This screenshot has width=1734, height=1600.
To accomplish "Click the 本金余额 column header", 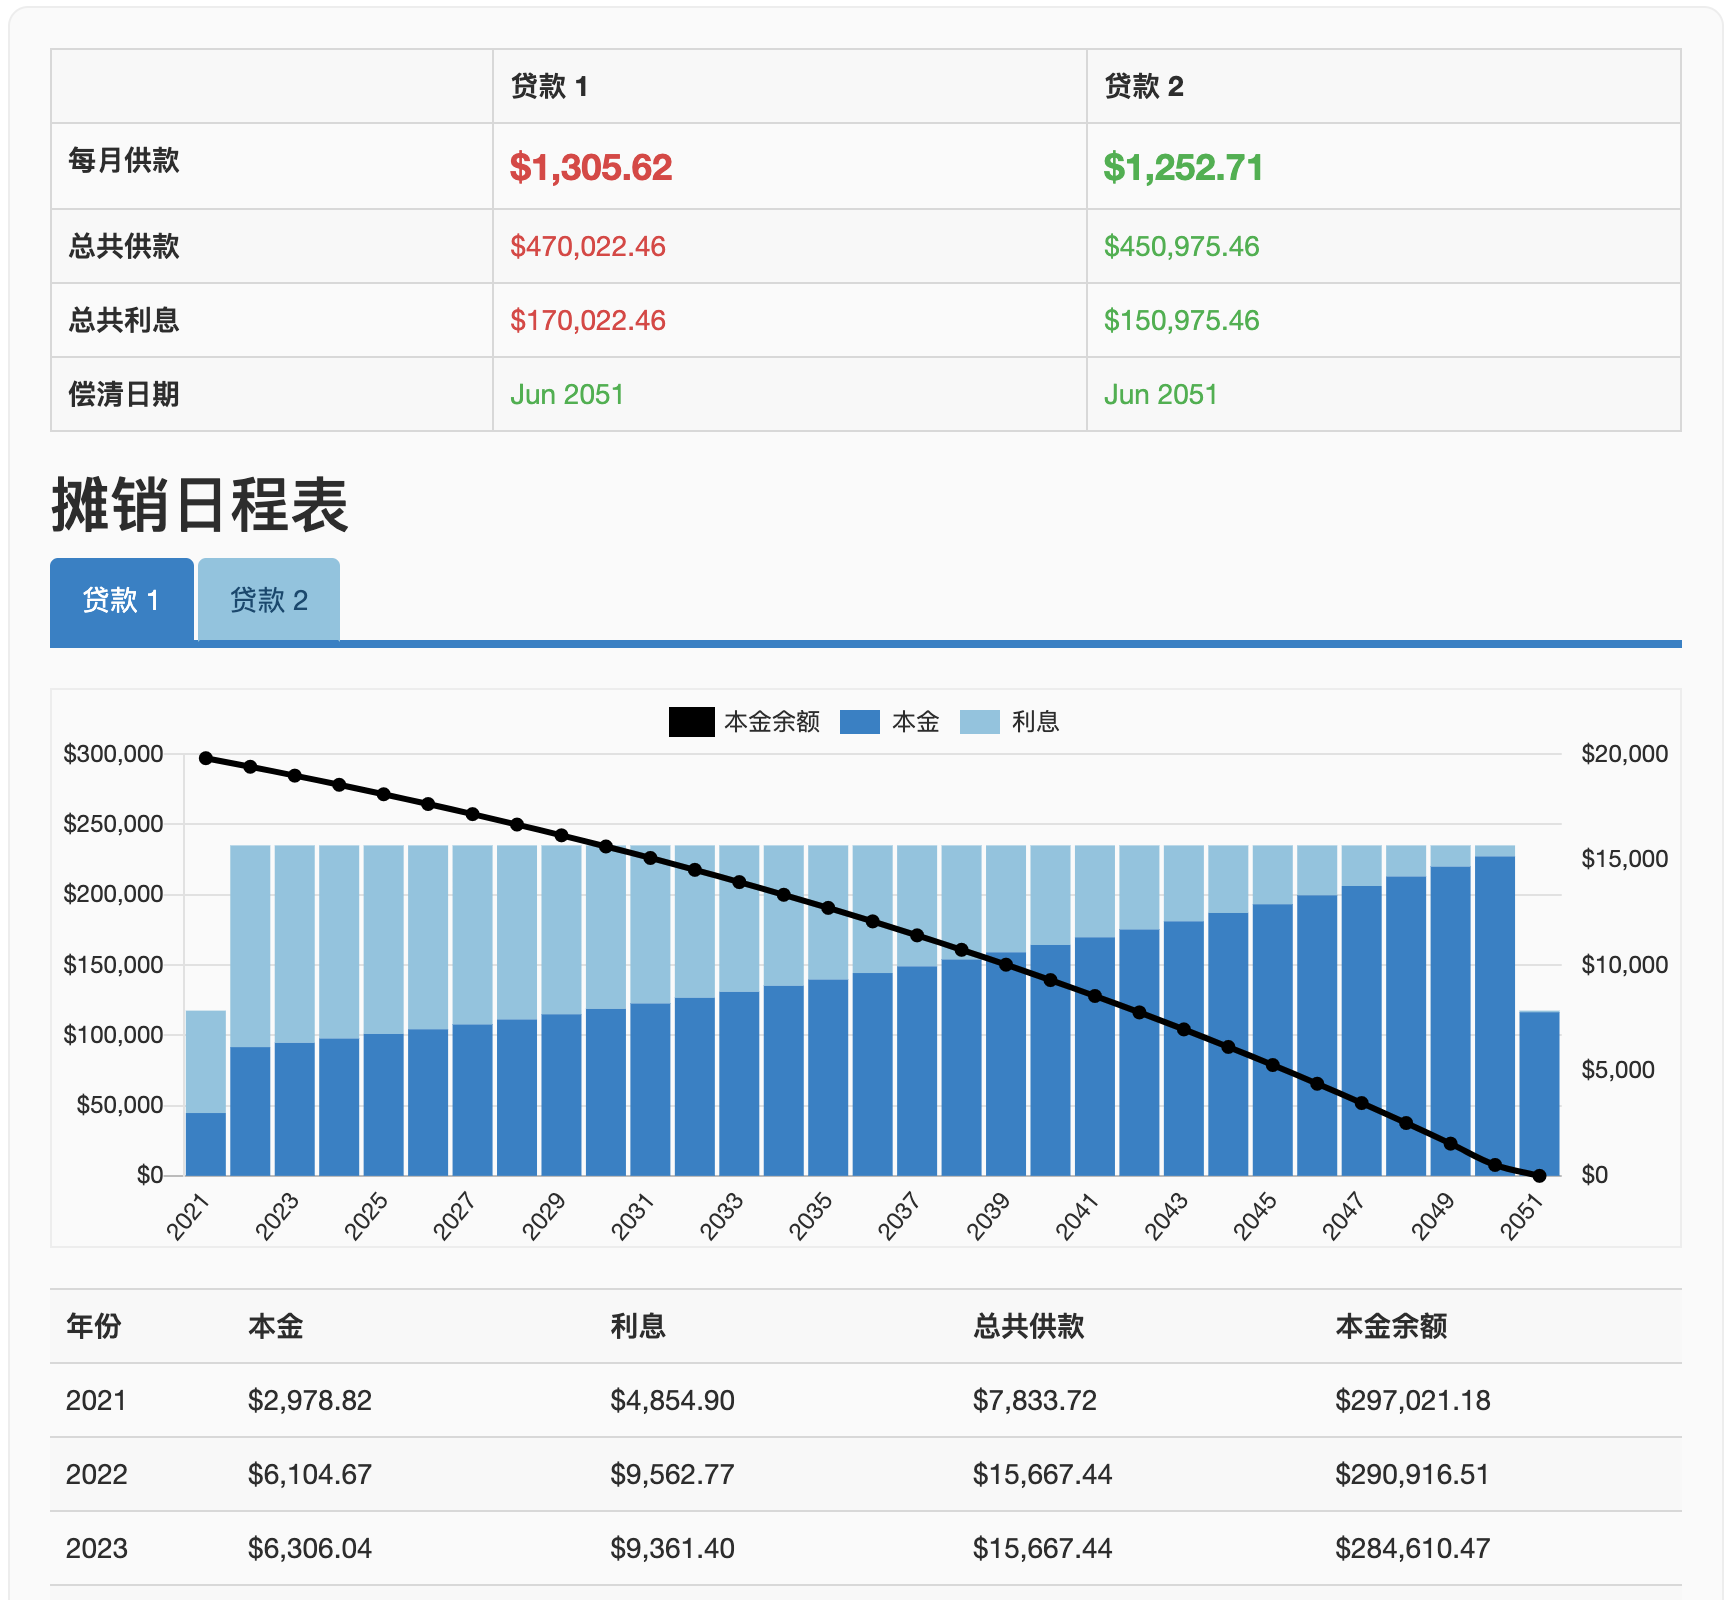I will coord(1391,1326).
